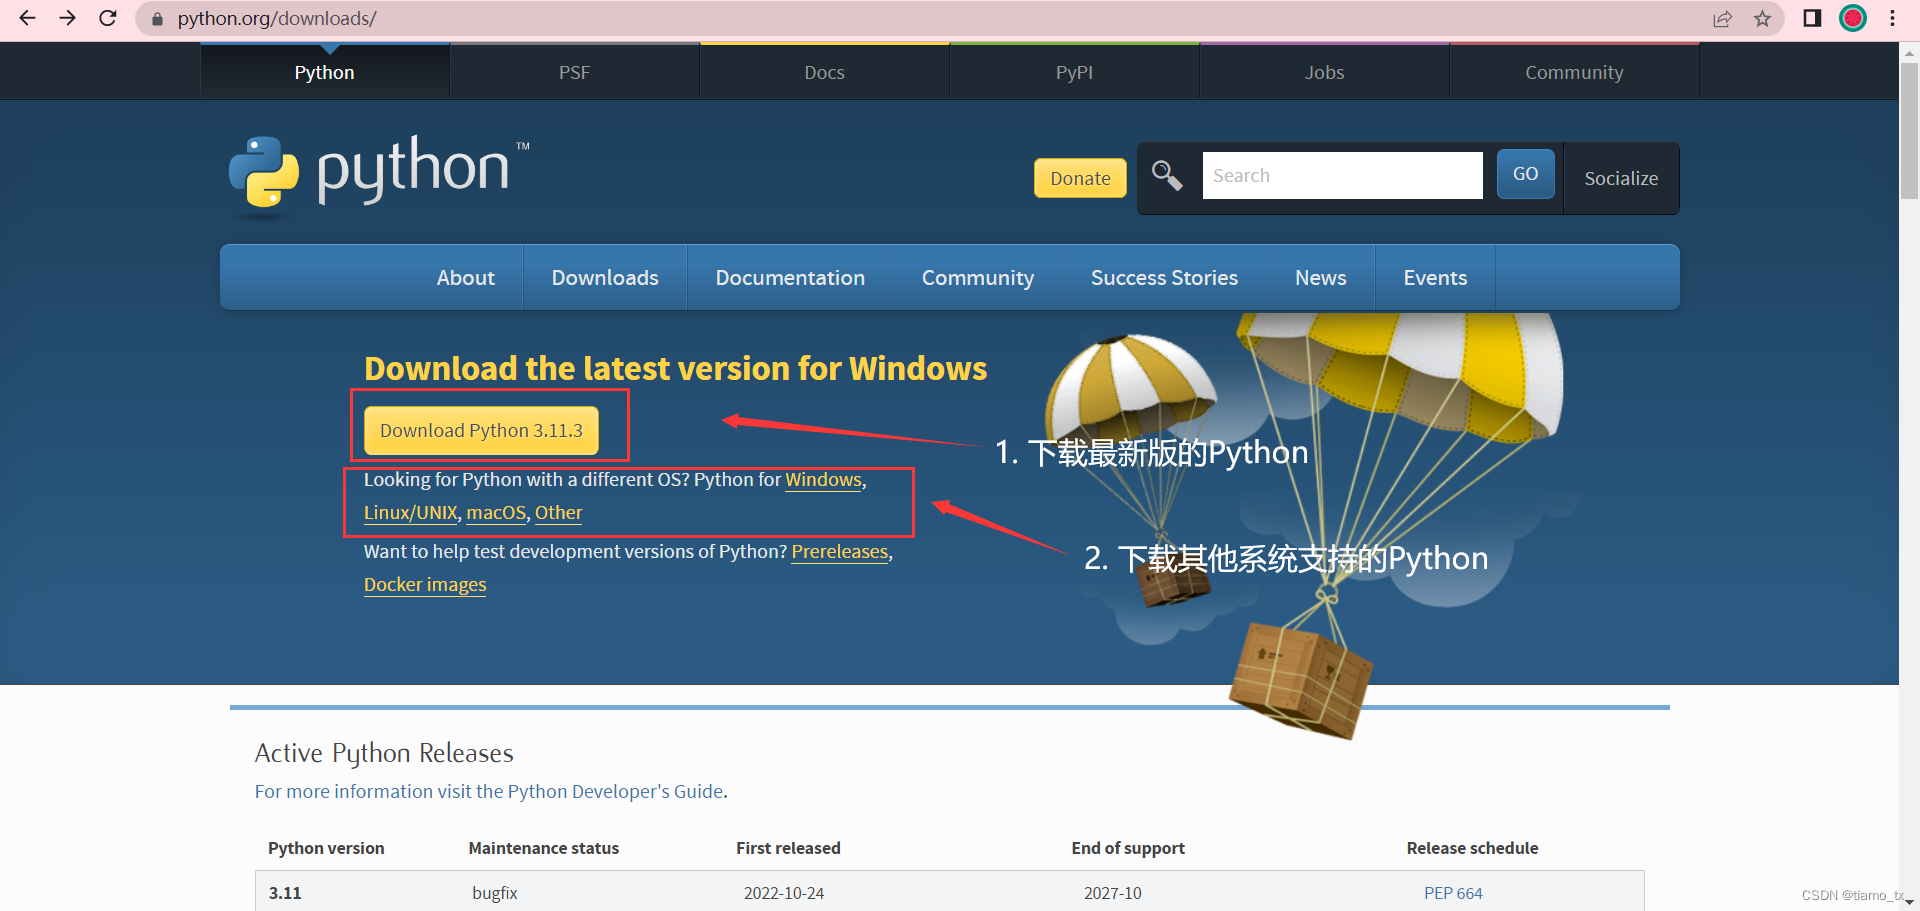Screen dimensions: 1920x911
Task: Click the Active Python Releases heading
Action: 384,753
